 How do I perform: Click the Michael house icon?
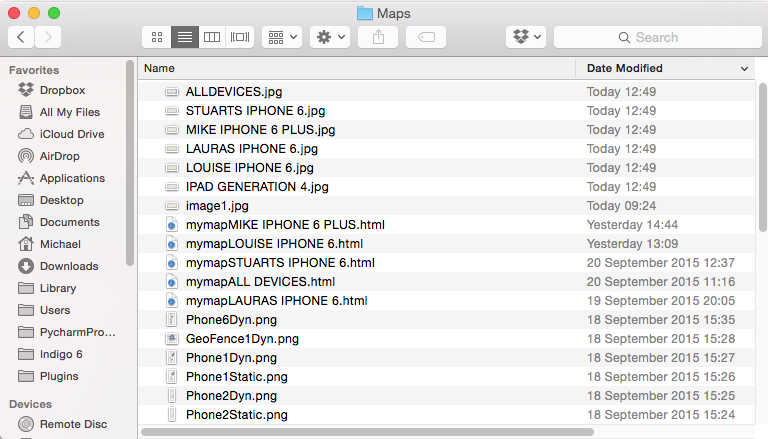(26, 244)
